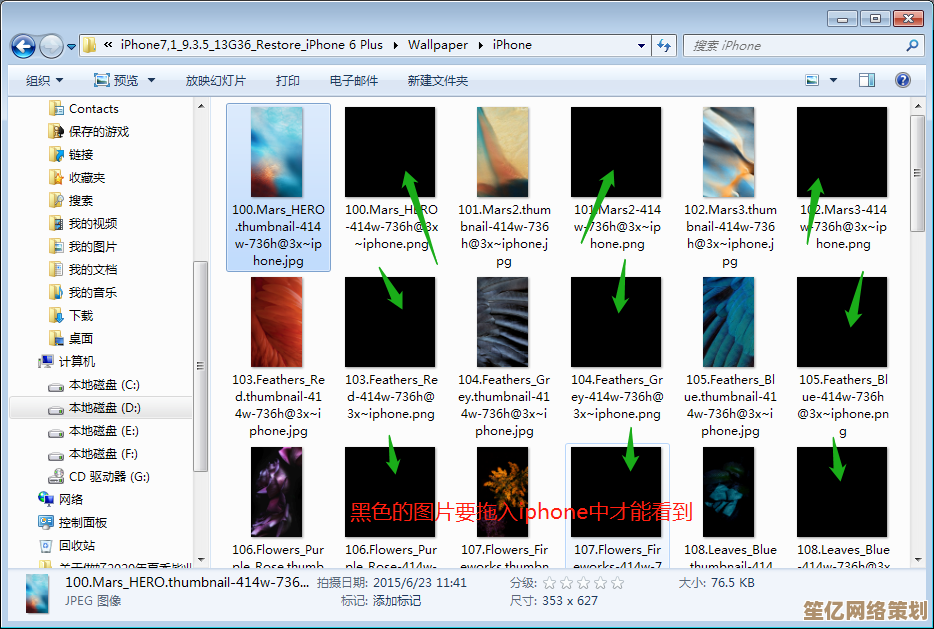The image size is (934, 629).
Task: Open 控制面板 in the navigation pane
Action: [x=82, y=522]
